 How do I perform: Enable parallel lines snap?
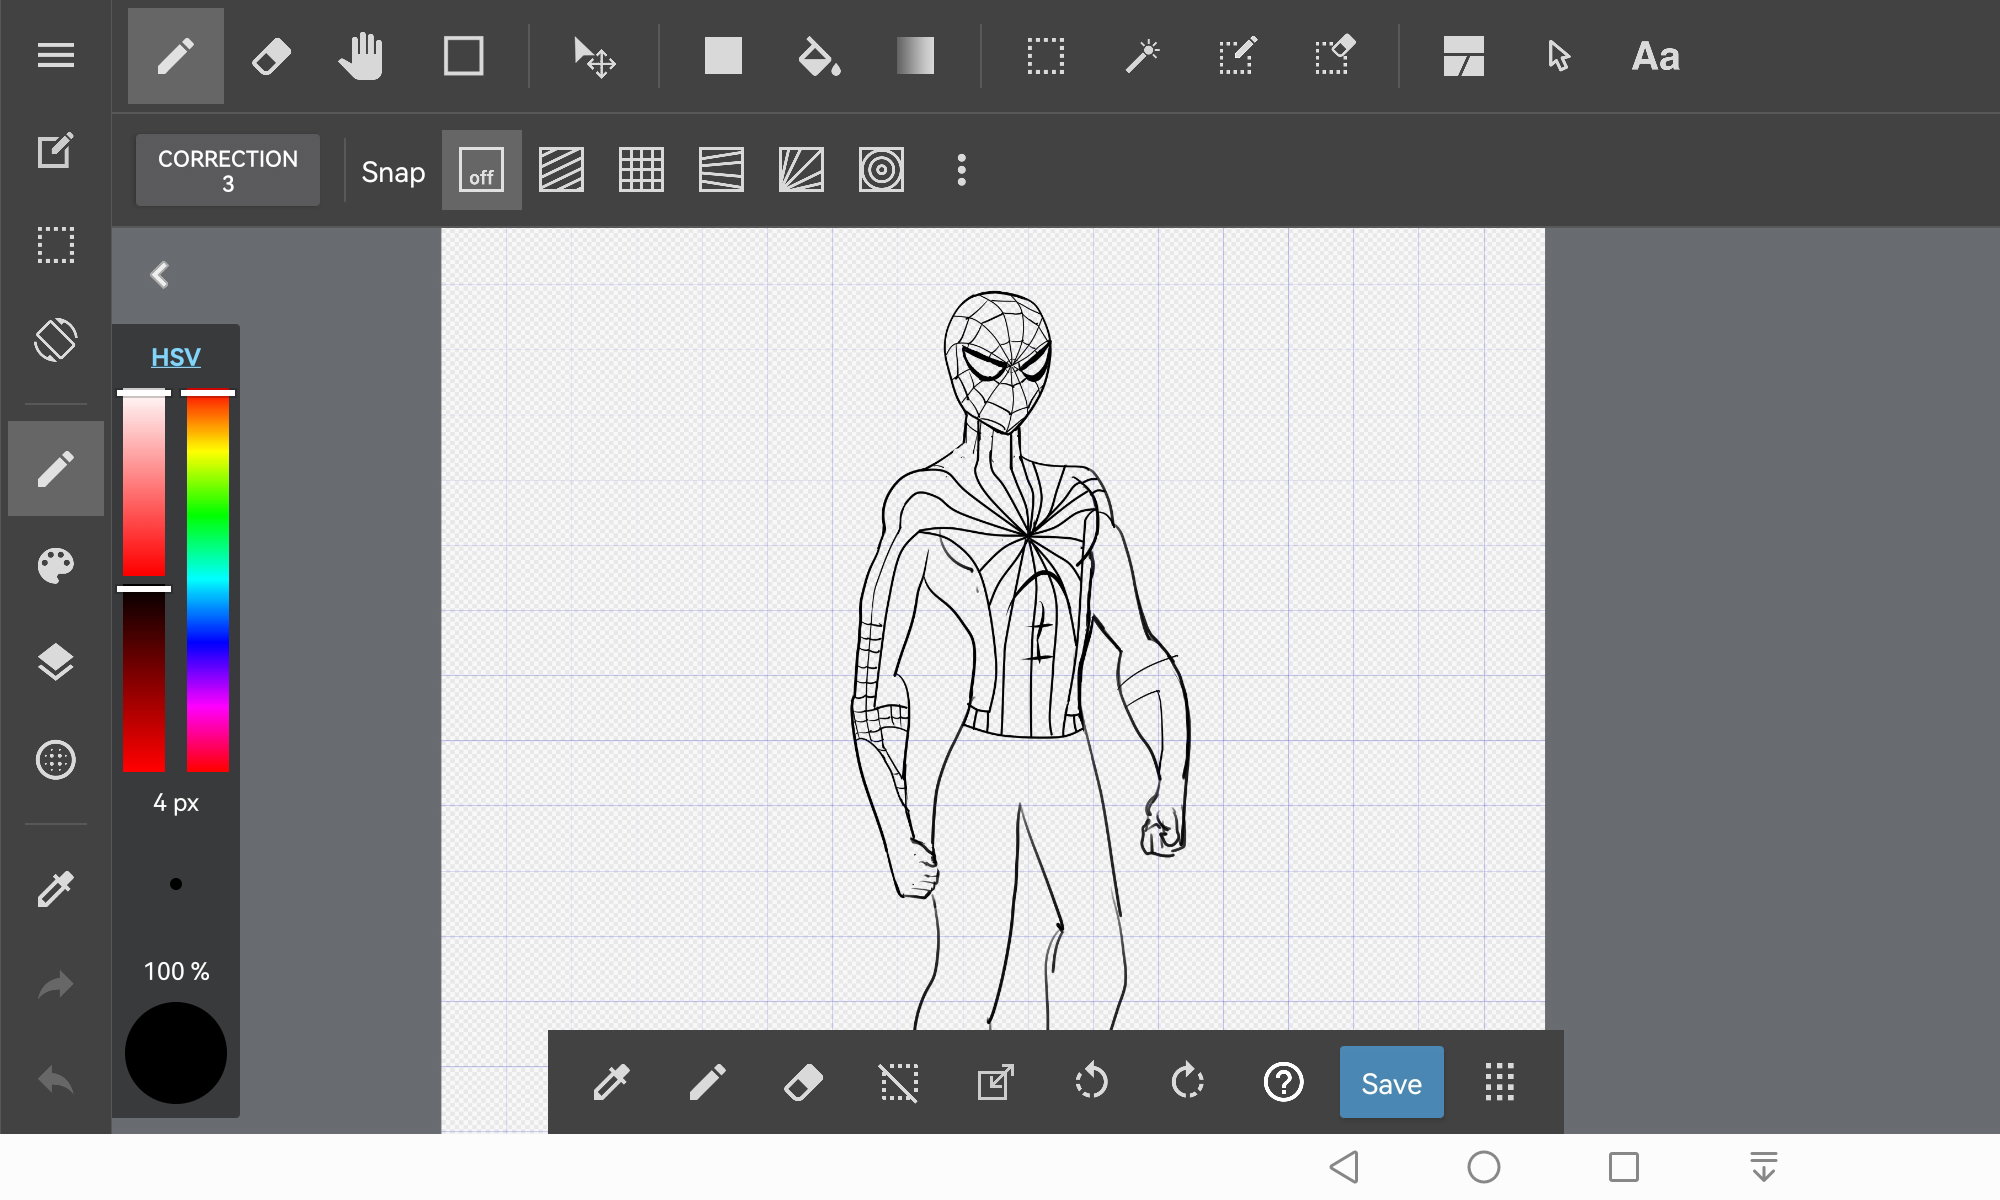click(x=561, y=170)
